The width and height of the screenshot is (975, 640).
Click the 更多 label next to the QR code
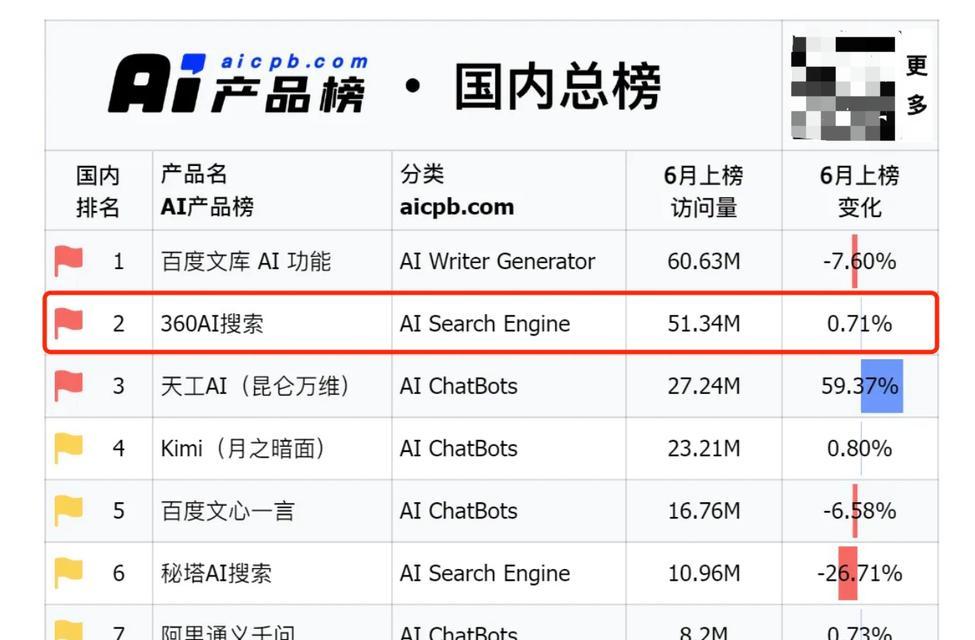click(917, 85)
